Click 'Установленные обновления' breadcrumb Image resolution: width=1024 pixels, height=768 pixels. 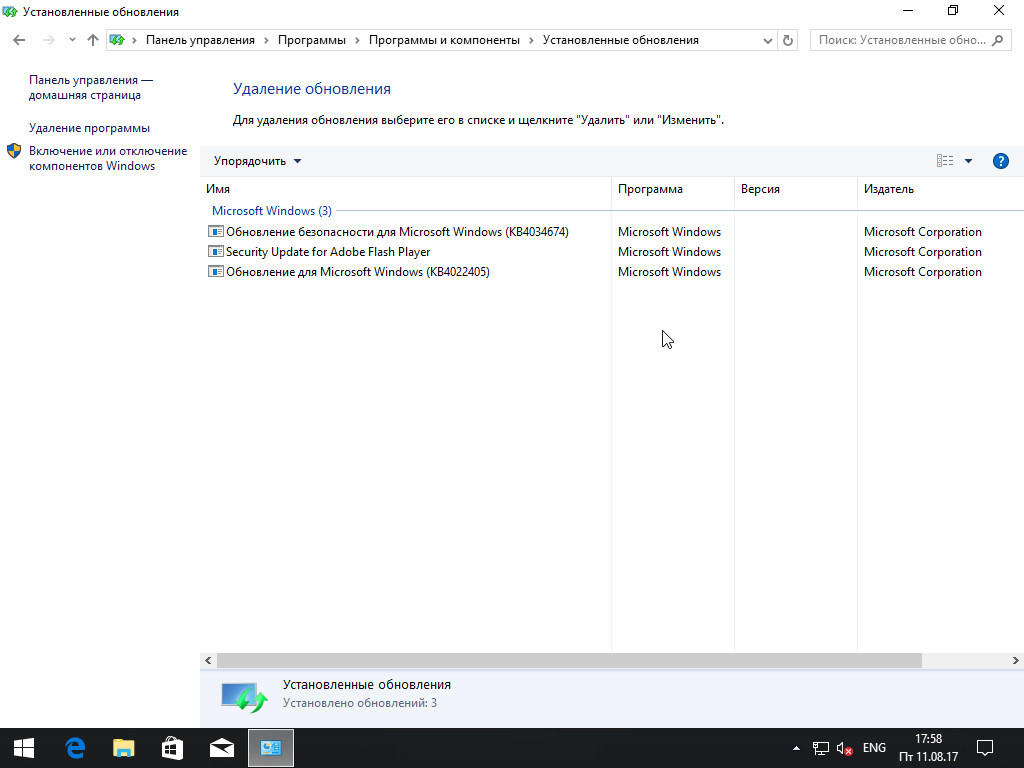click(x=620, y=40)
